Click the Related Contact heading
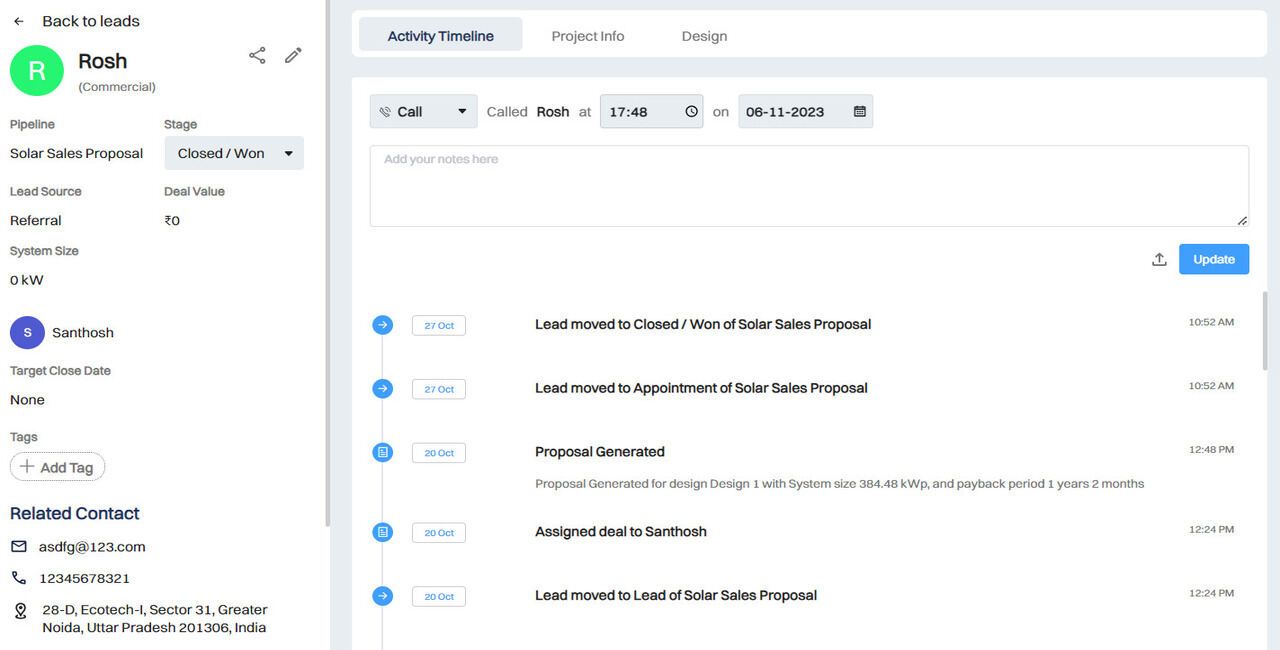The image size is (1280, 650). pyautogui.click(x=75, y=513)
